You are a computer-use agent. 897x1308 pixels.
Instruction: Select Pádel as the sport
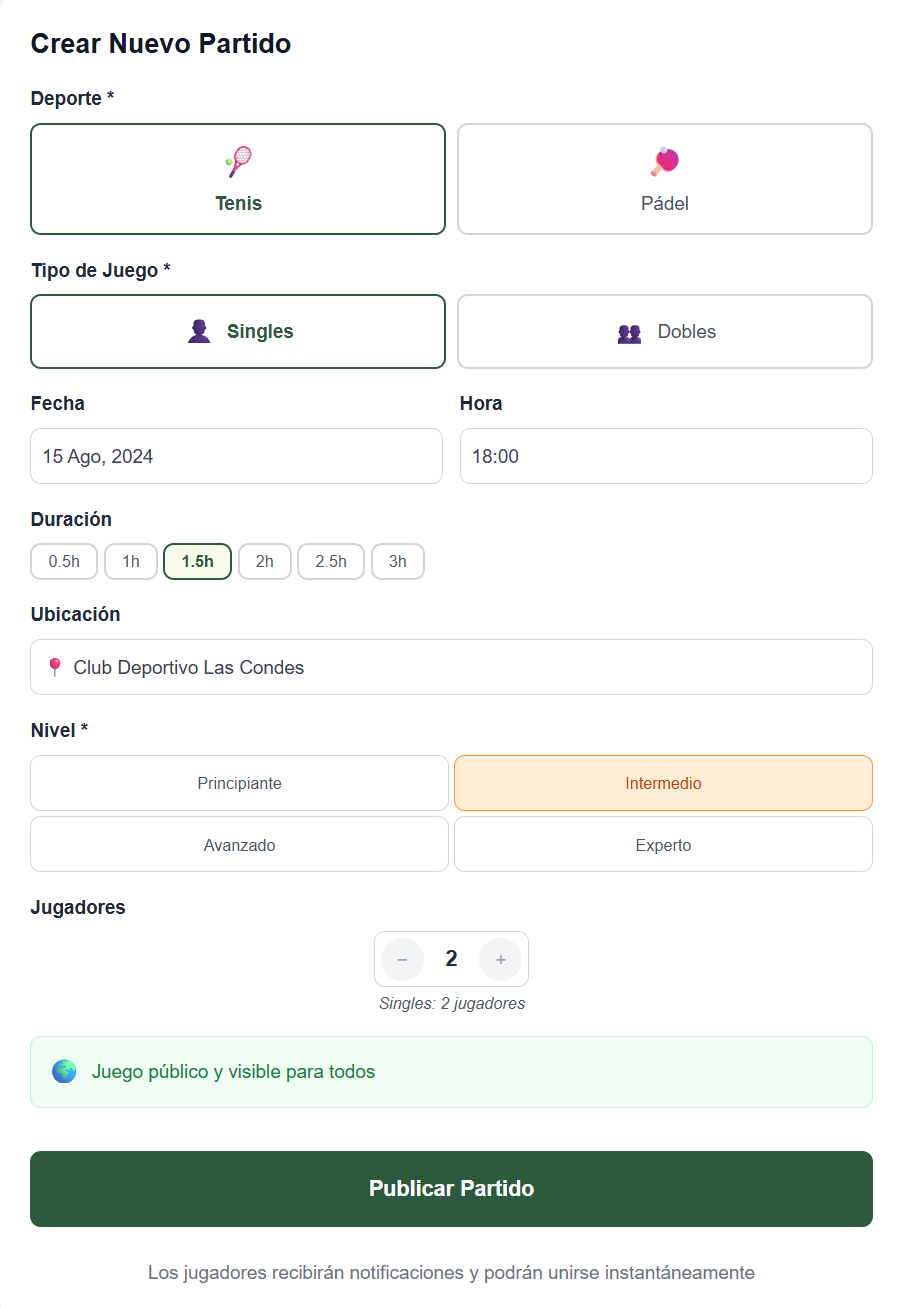point(664,179)
